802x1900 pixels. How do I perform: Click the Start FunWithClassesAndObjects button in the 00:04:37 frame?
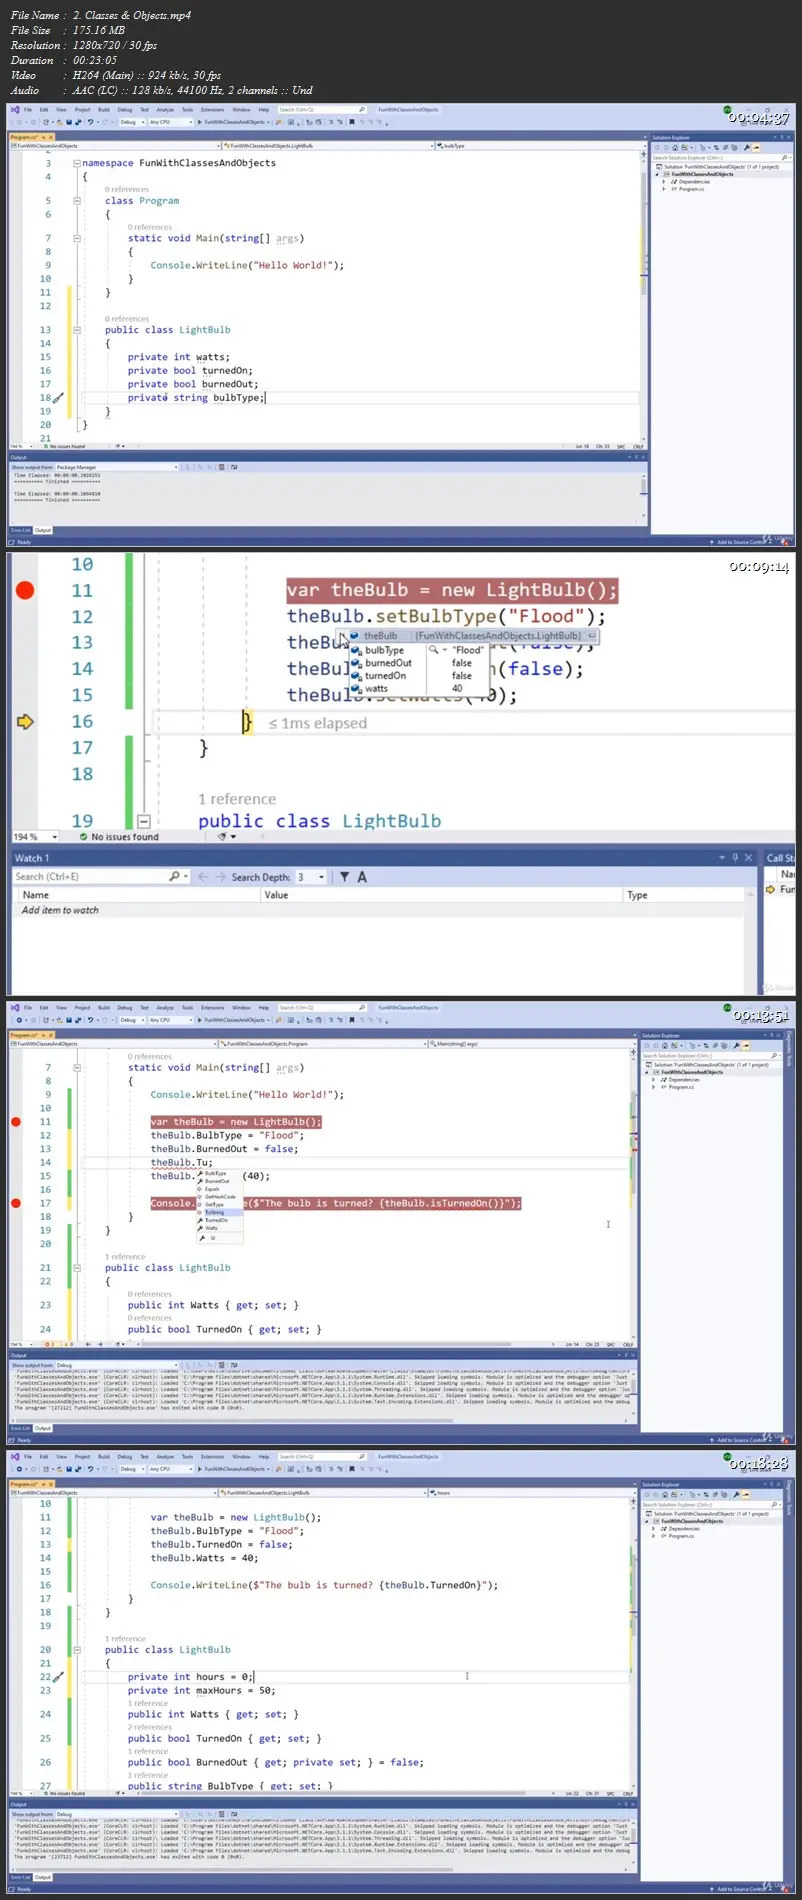(234, 122)
